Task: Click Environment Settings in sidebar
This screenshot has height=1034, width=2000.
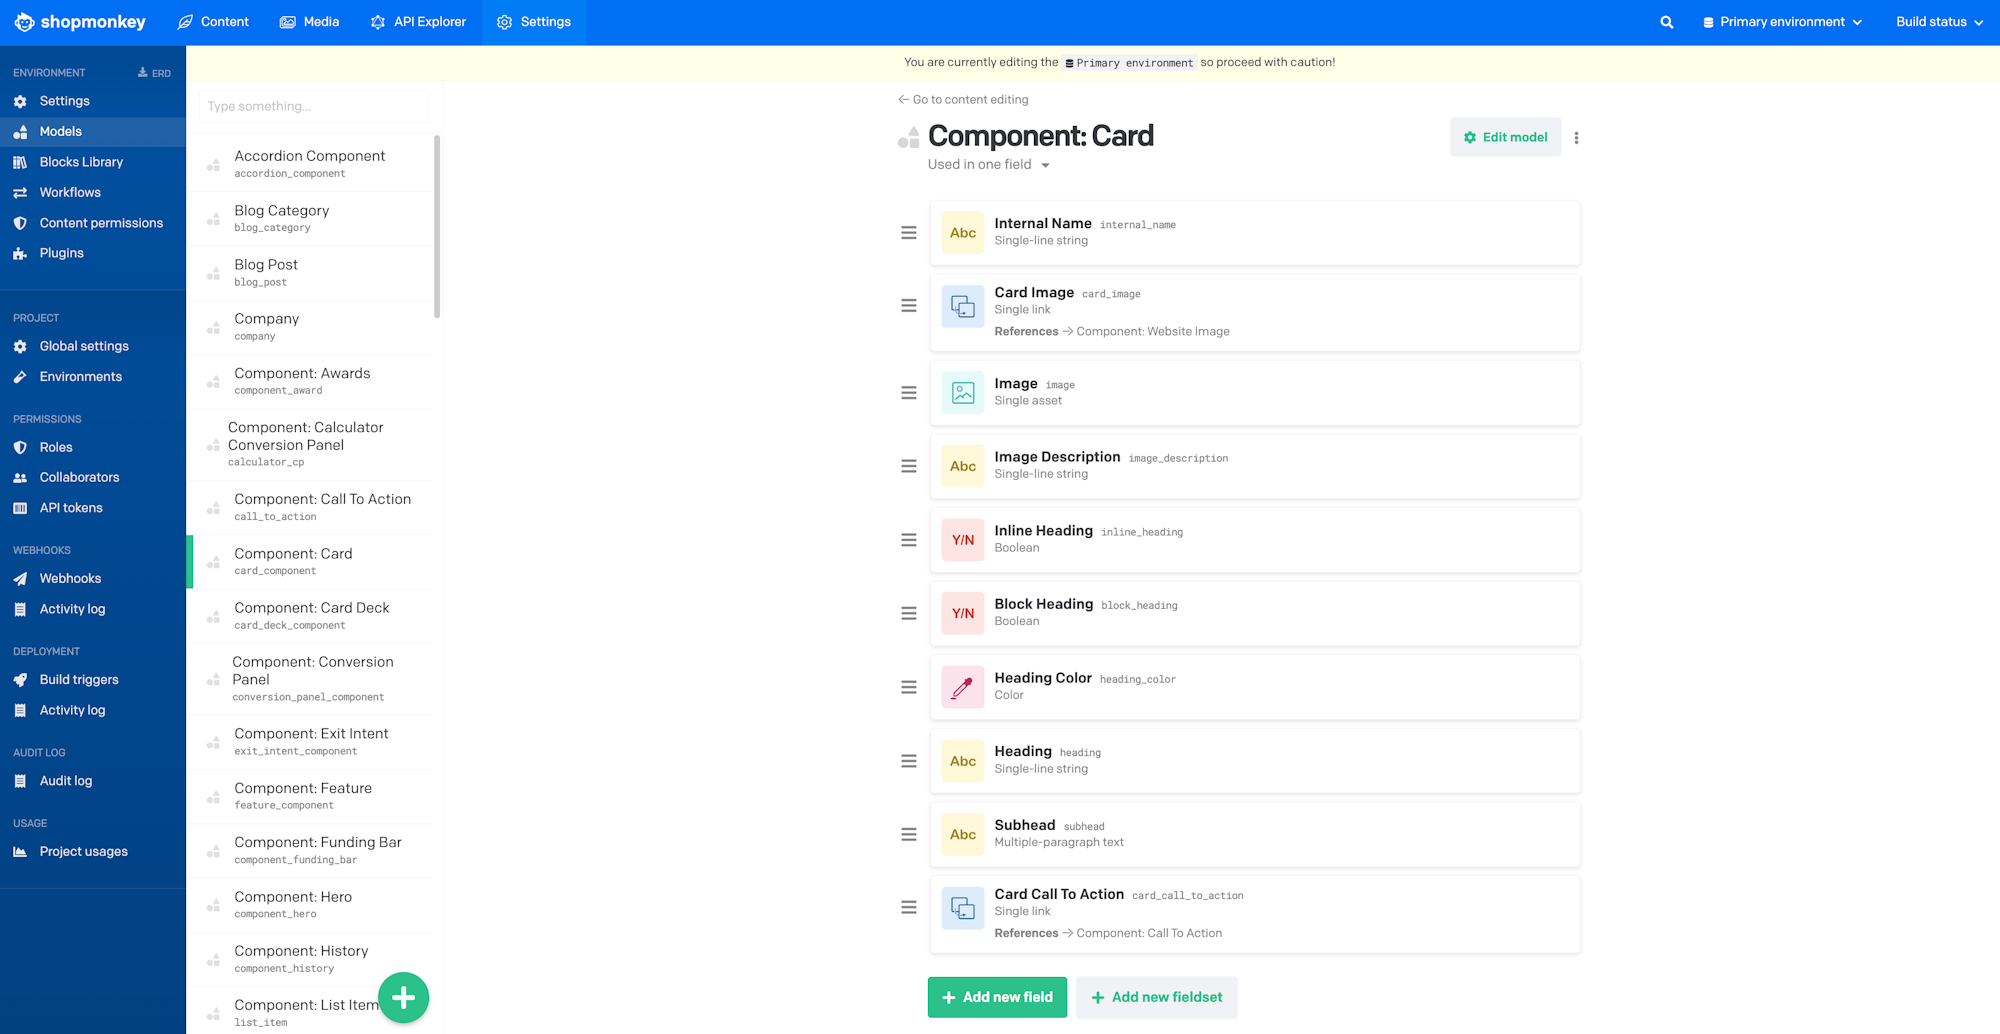Action: coord(93,101)
